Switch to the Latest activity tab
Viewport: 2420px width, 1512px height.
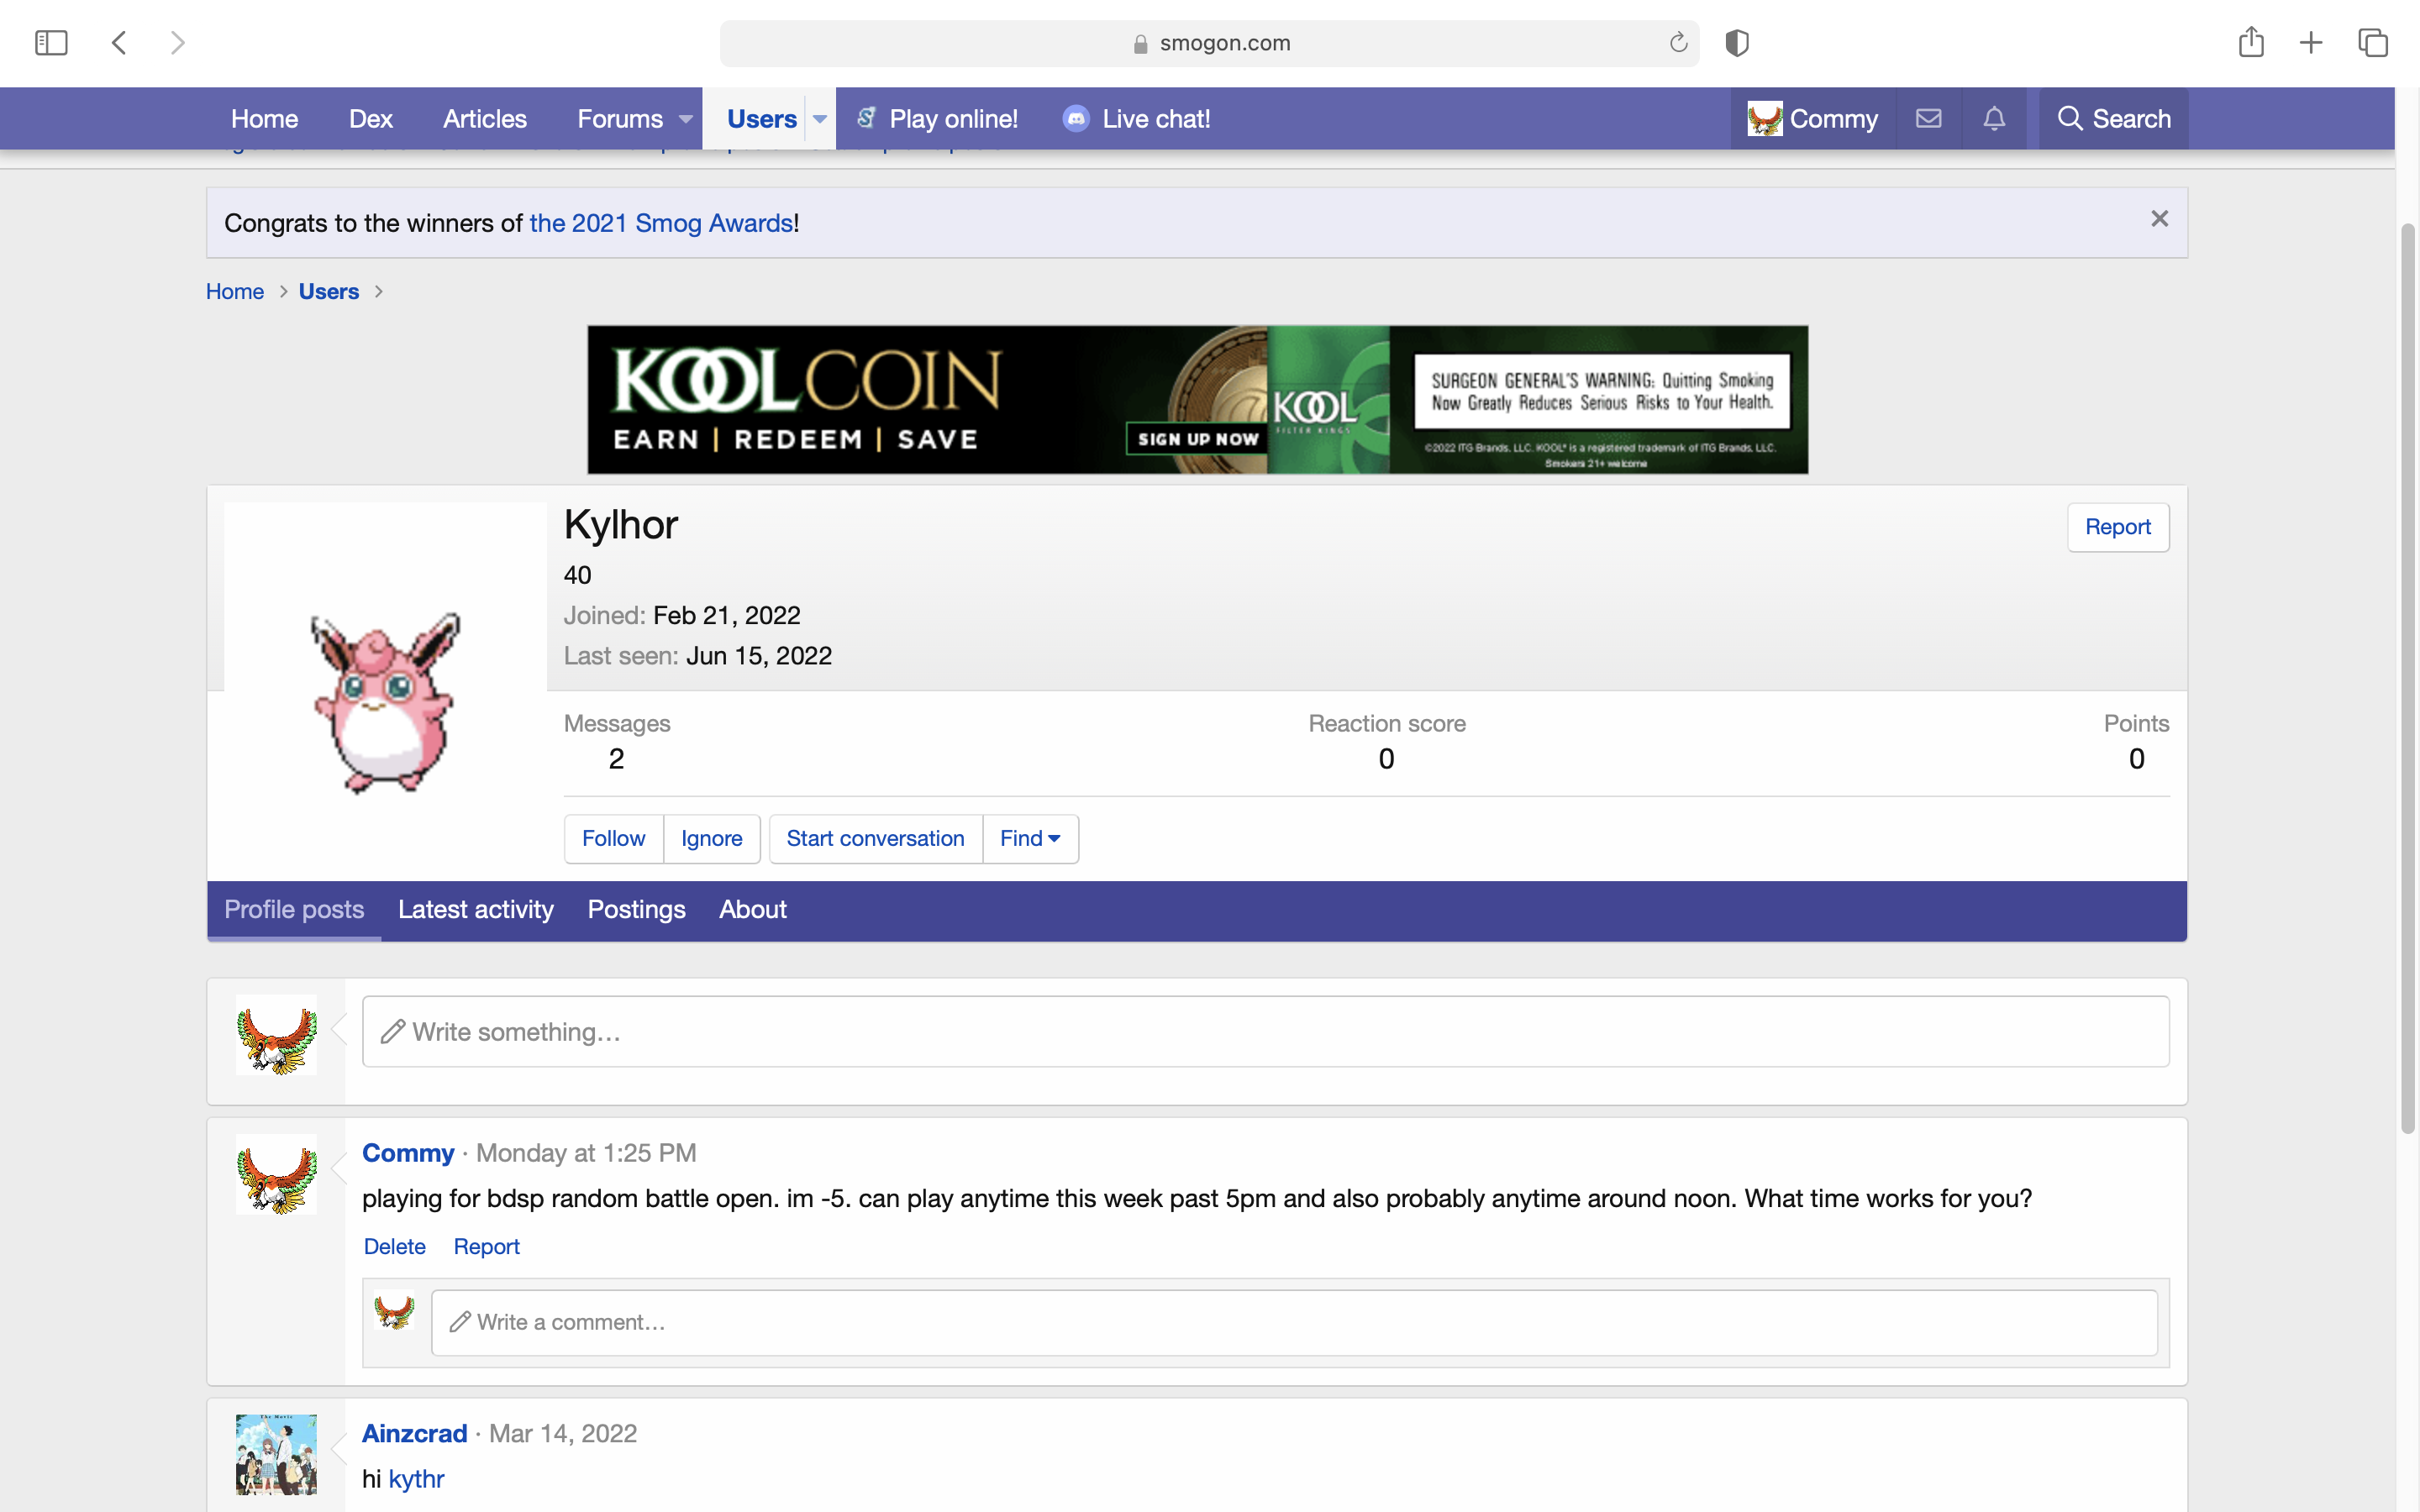coord(475,909)
